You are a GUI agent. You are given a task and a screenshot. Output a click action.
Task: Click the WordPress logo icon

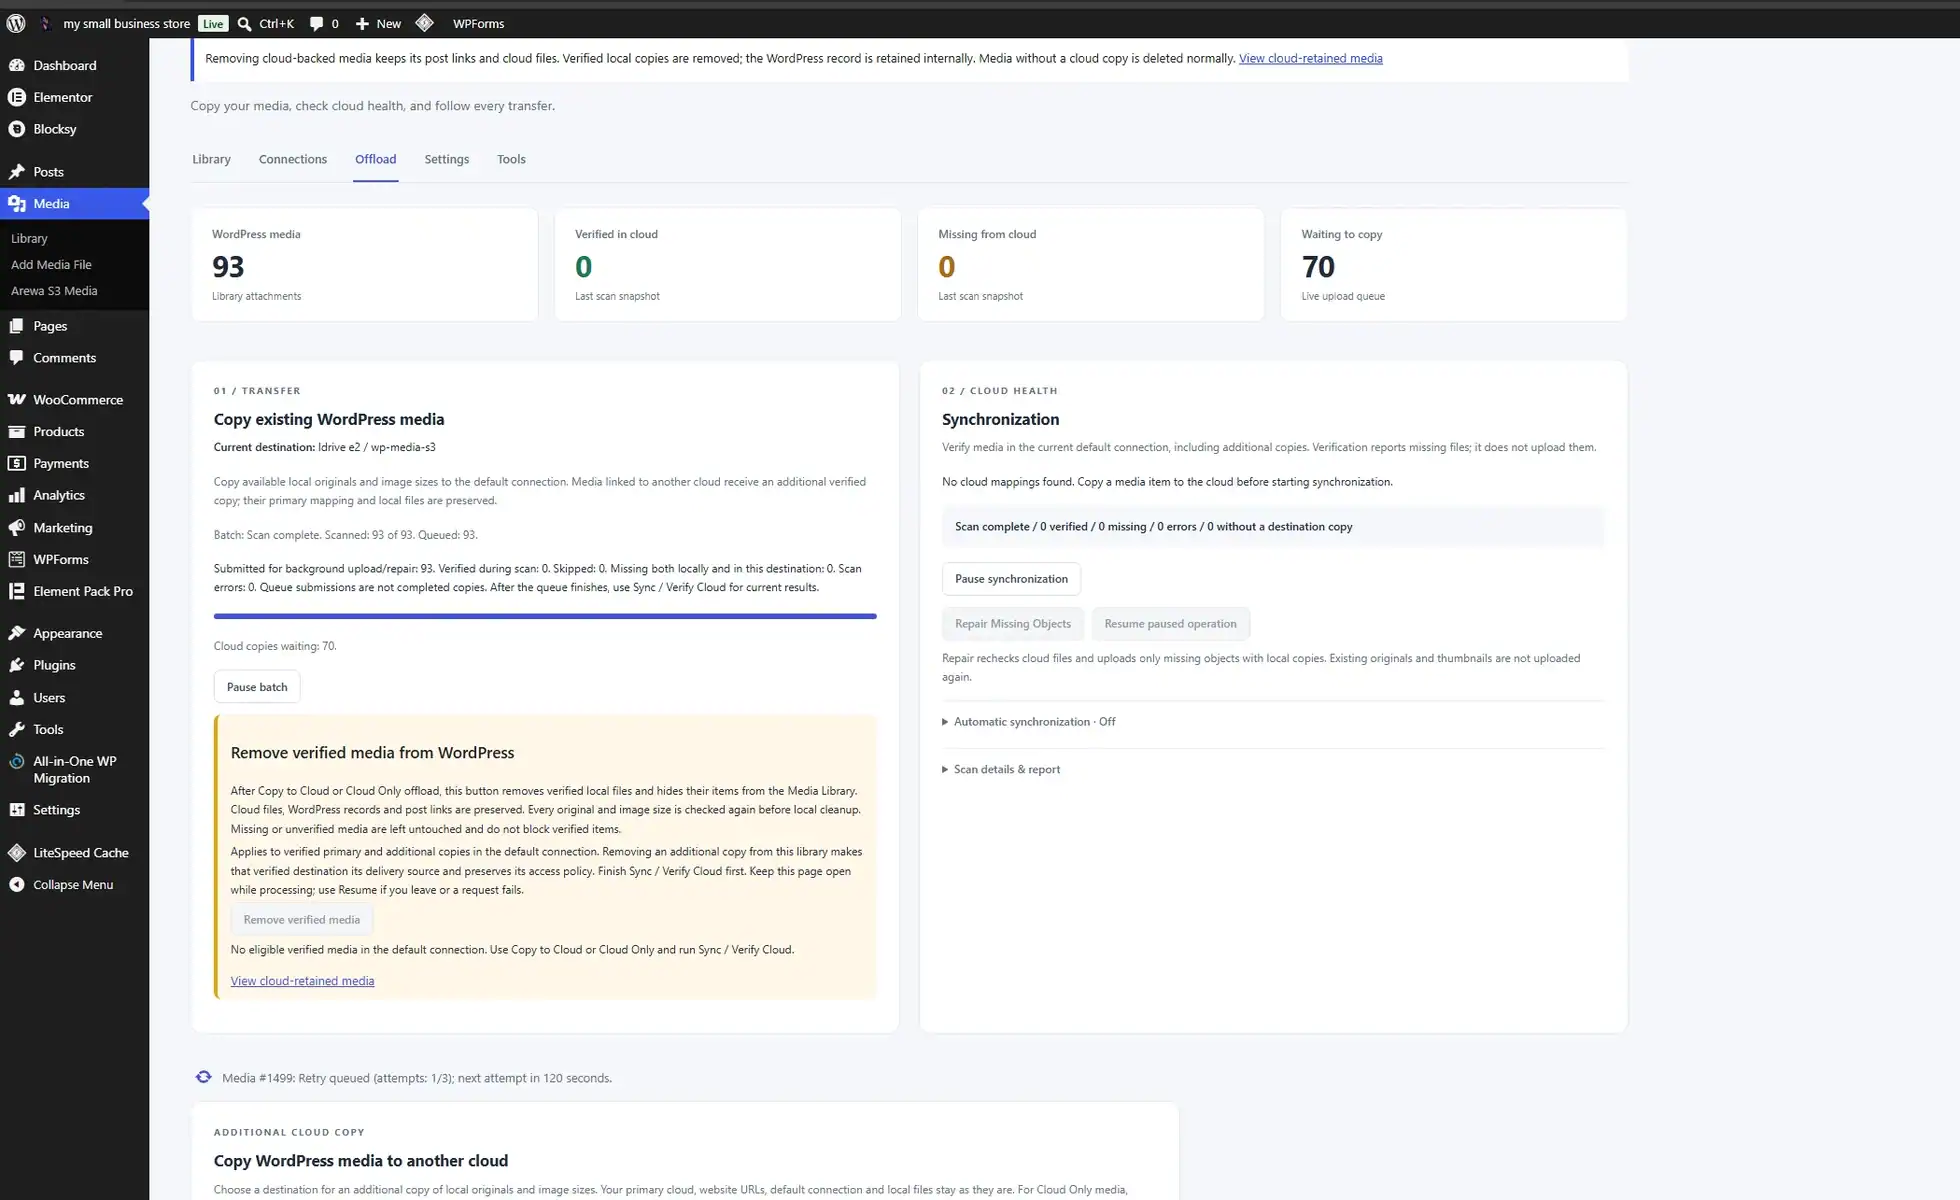click(16, 23)
